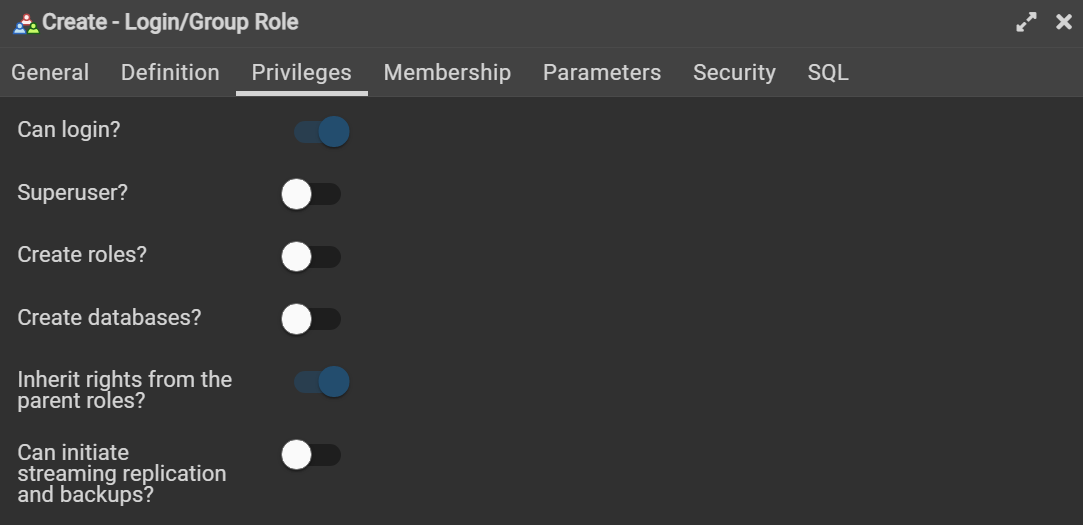Select the Privileges tab
1083x525 pixels.
pyautogui.click(x=301, y=73)
